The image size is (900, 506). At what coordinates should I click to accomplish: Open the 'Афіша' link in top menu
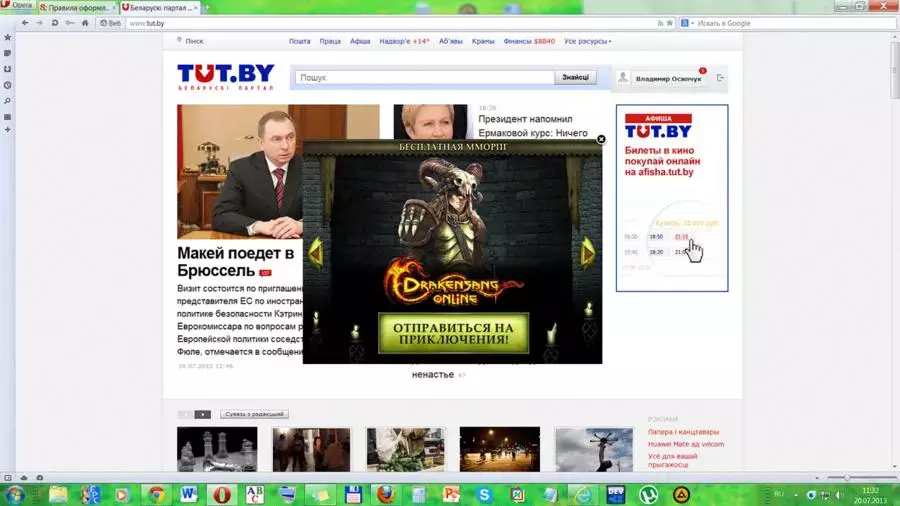(x=360, y=41)
